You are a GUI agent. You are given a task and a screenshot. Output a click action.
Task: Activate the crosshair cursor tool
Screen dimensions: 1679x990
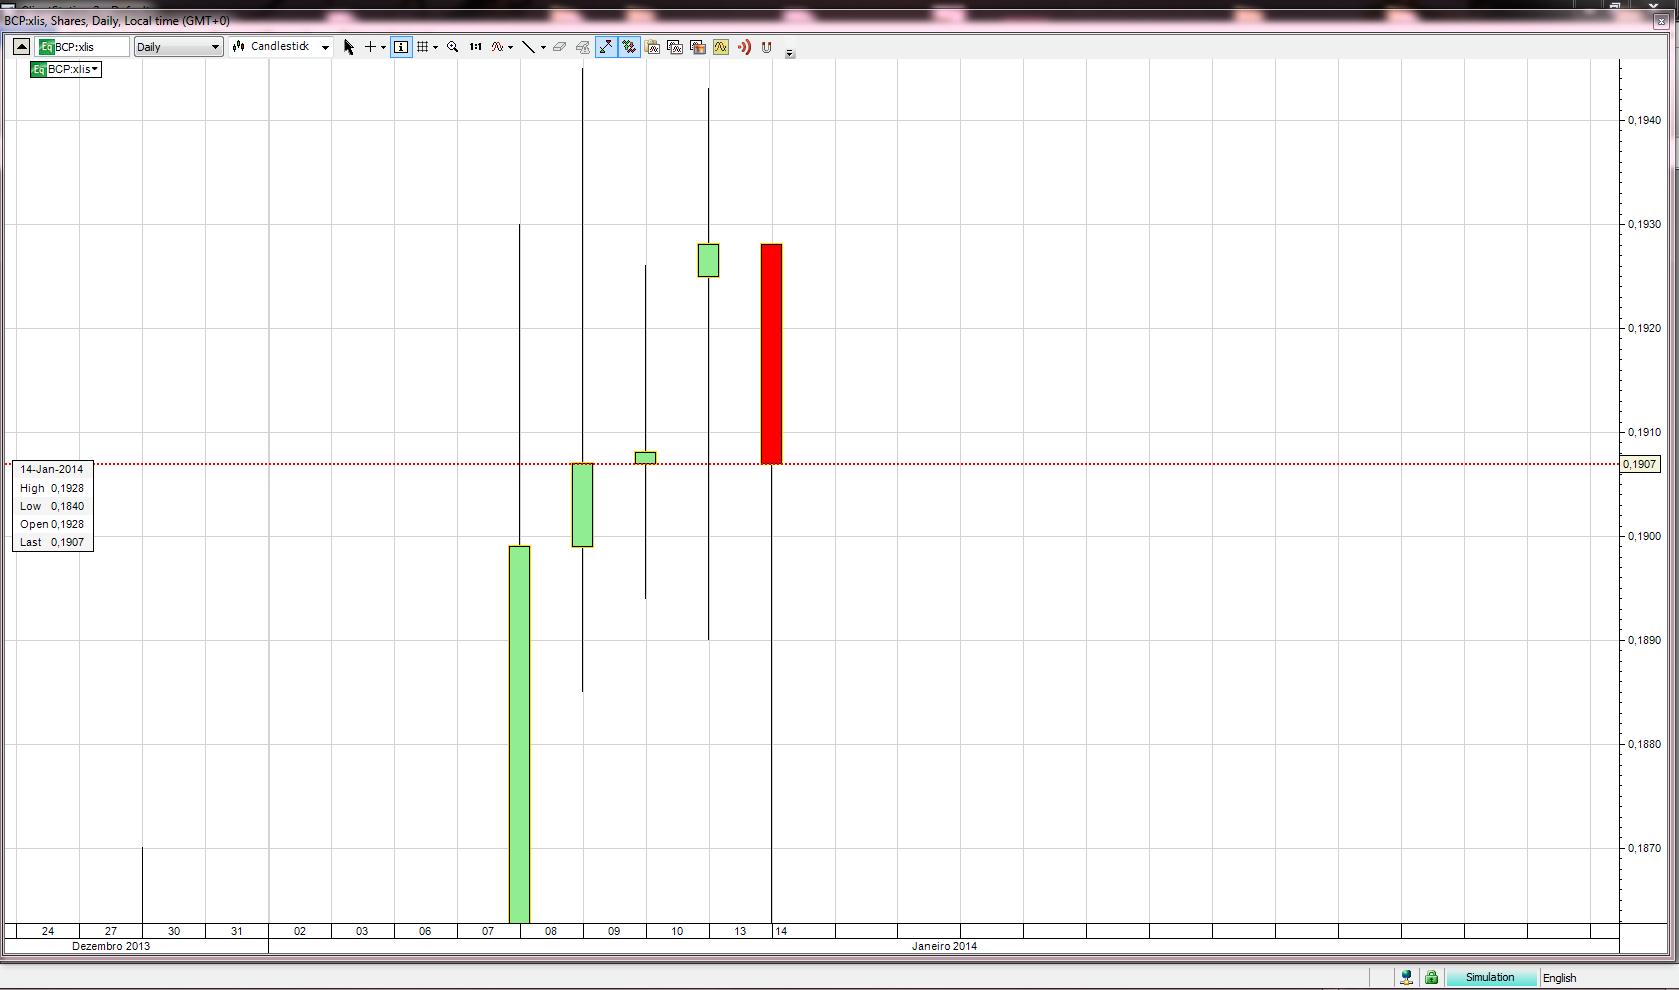370,47
